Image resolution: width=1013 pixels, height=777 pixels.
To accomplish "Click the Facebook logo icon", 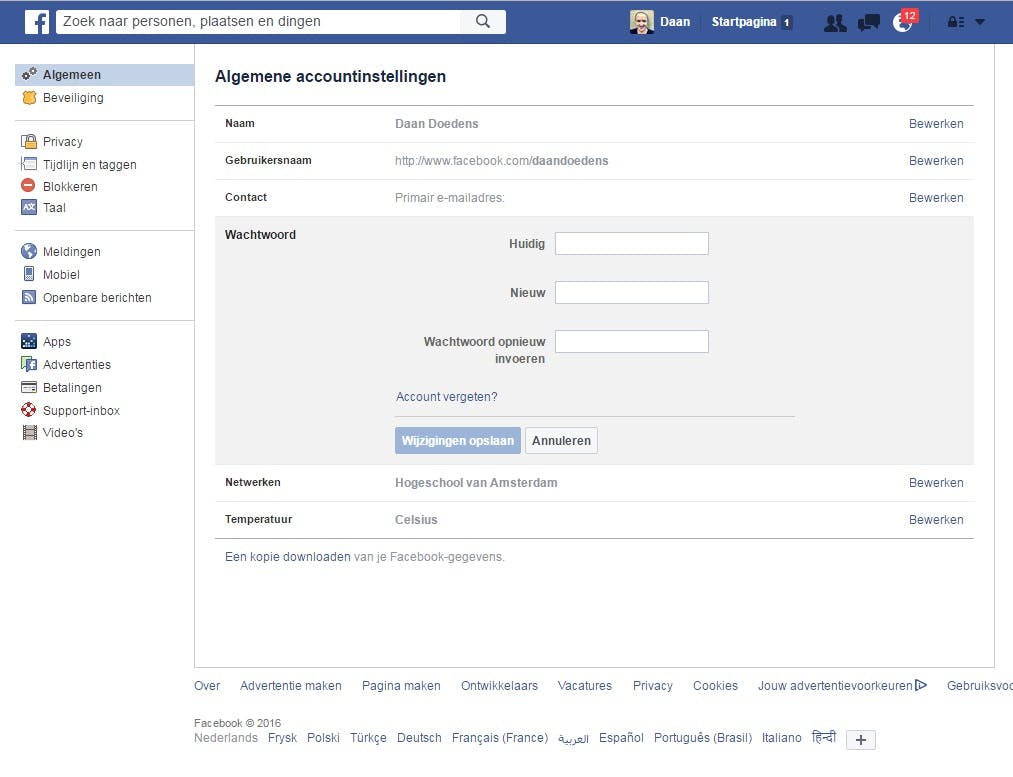I will coord(37,22).
